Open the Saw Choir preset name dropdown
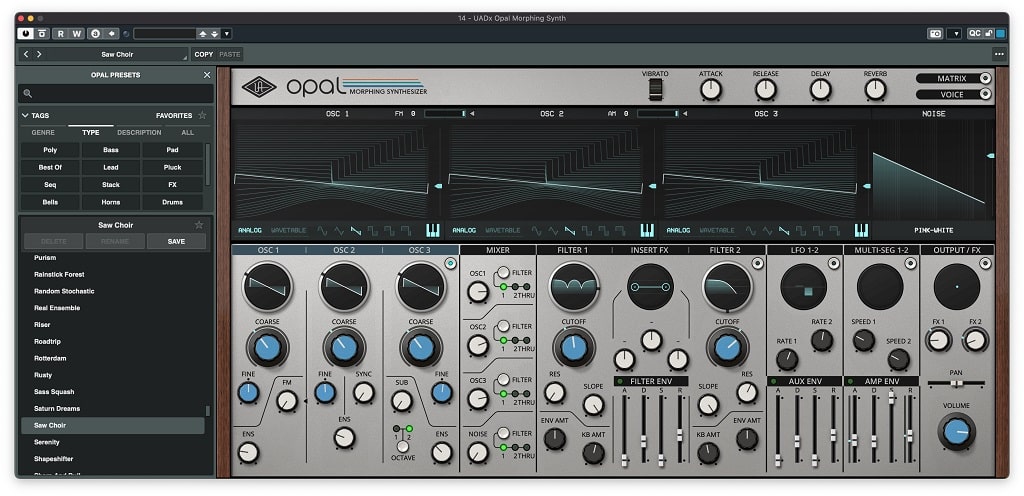 (117, 54)
